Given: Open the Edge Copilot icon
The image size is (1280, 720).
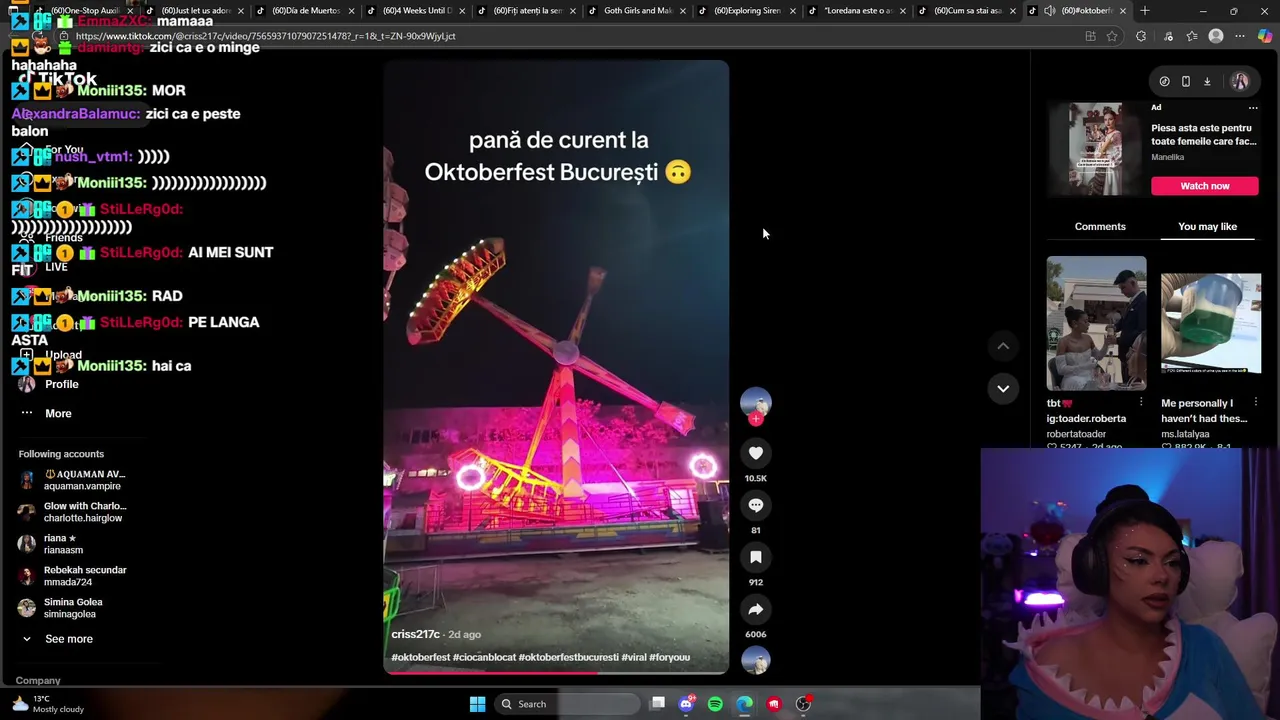Looking at the screenshot, I should click(1265, 36).
